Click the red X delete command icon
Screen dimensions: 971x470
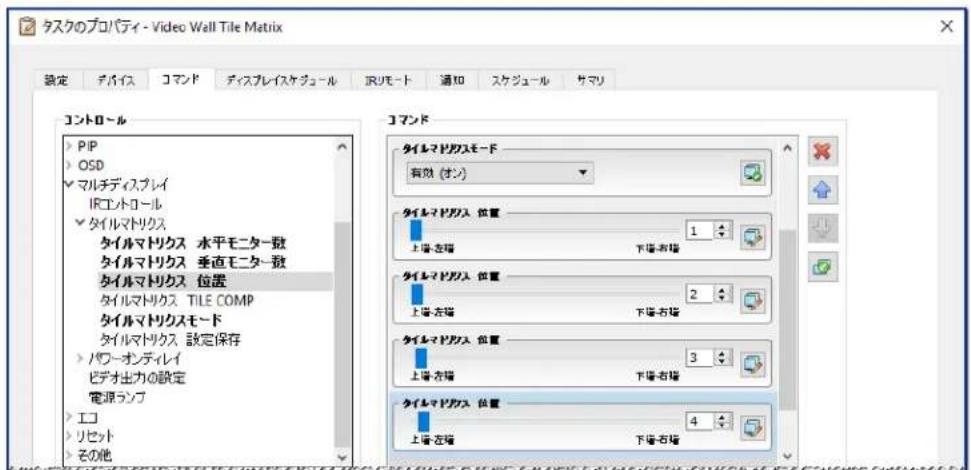[823, 152]
